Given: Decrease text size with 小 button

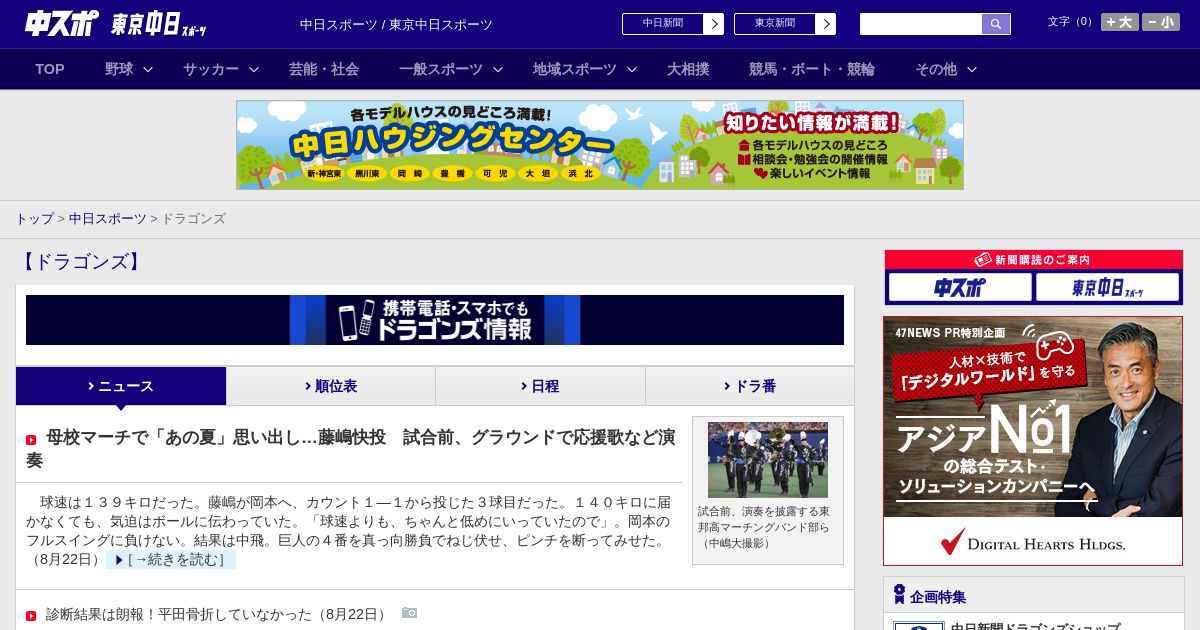Looking at the screenshot, I should click(x=1161, y=22).
